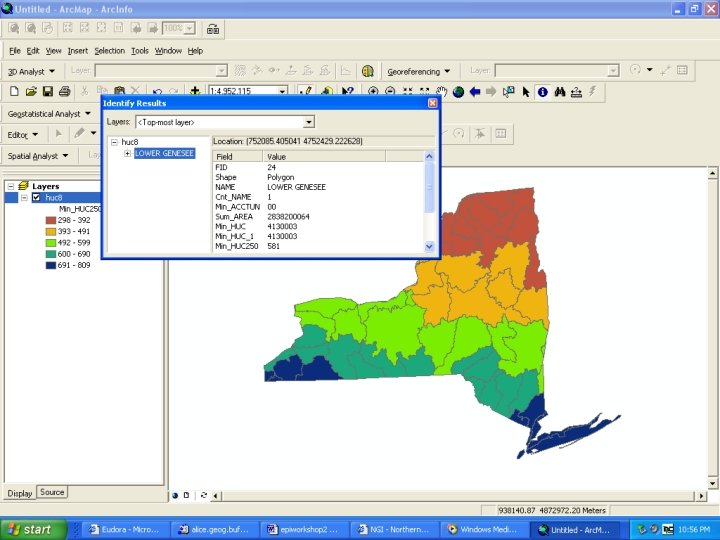Collapse the Layers group in table of contents
Viewport: 720px width, 540px height.
click(11, 186)
